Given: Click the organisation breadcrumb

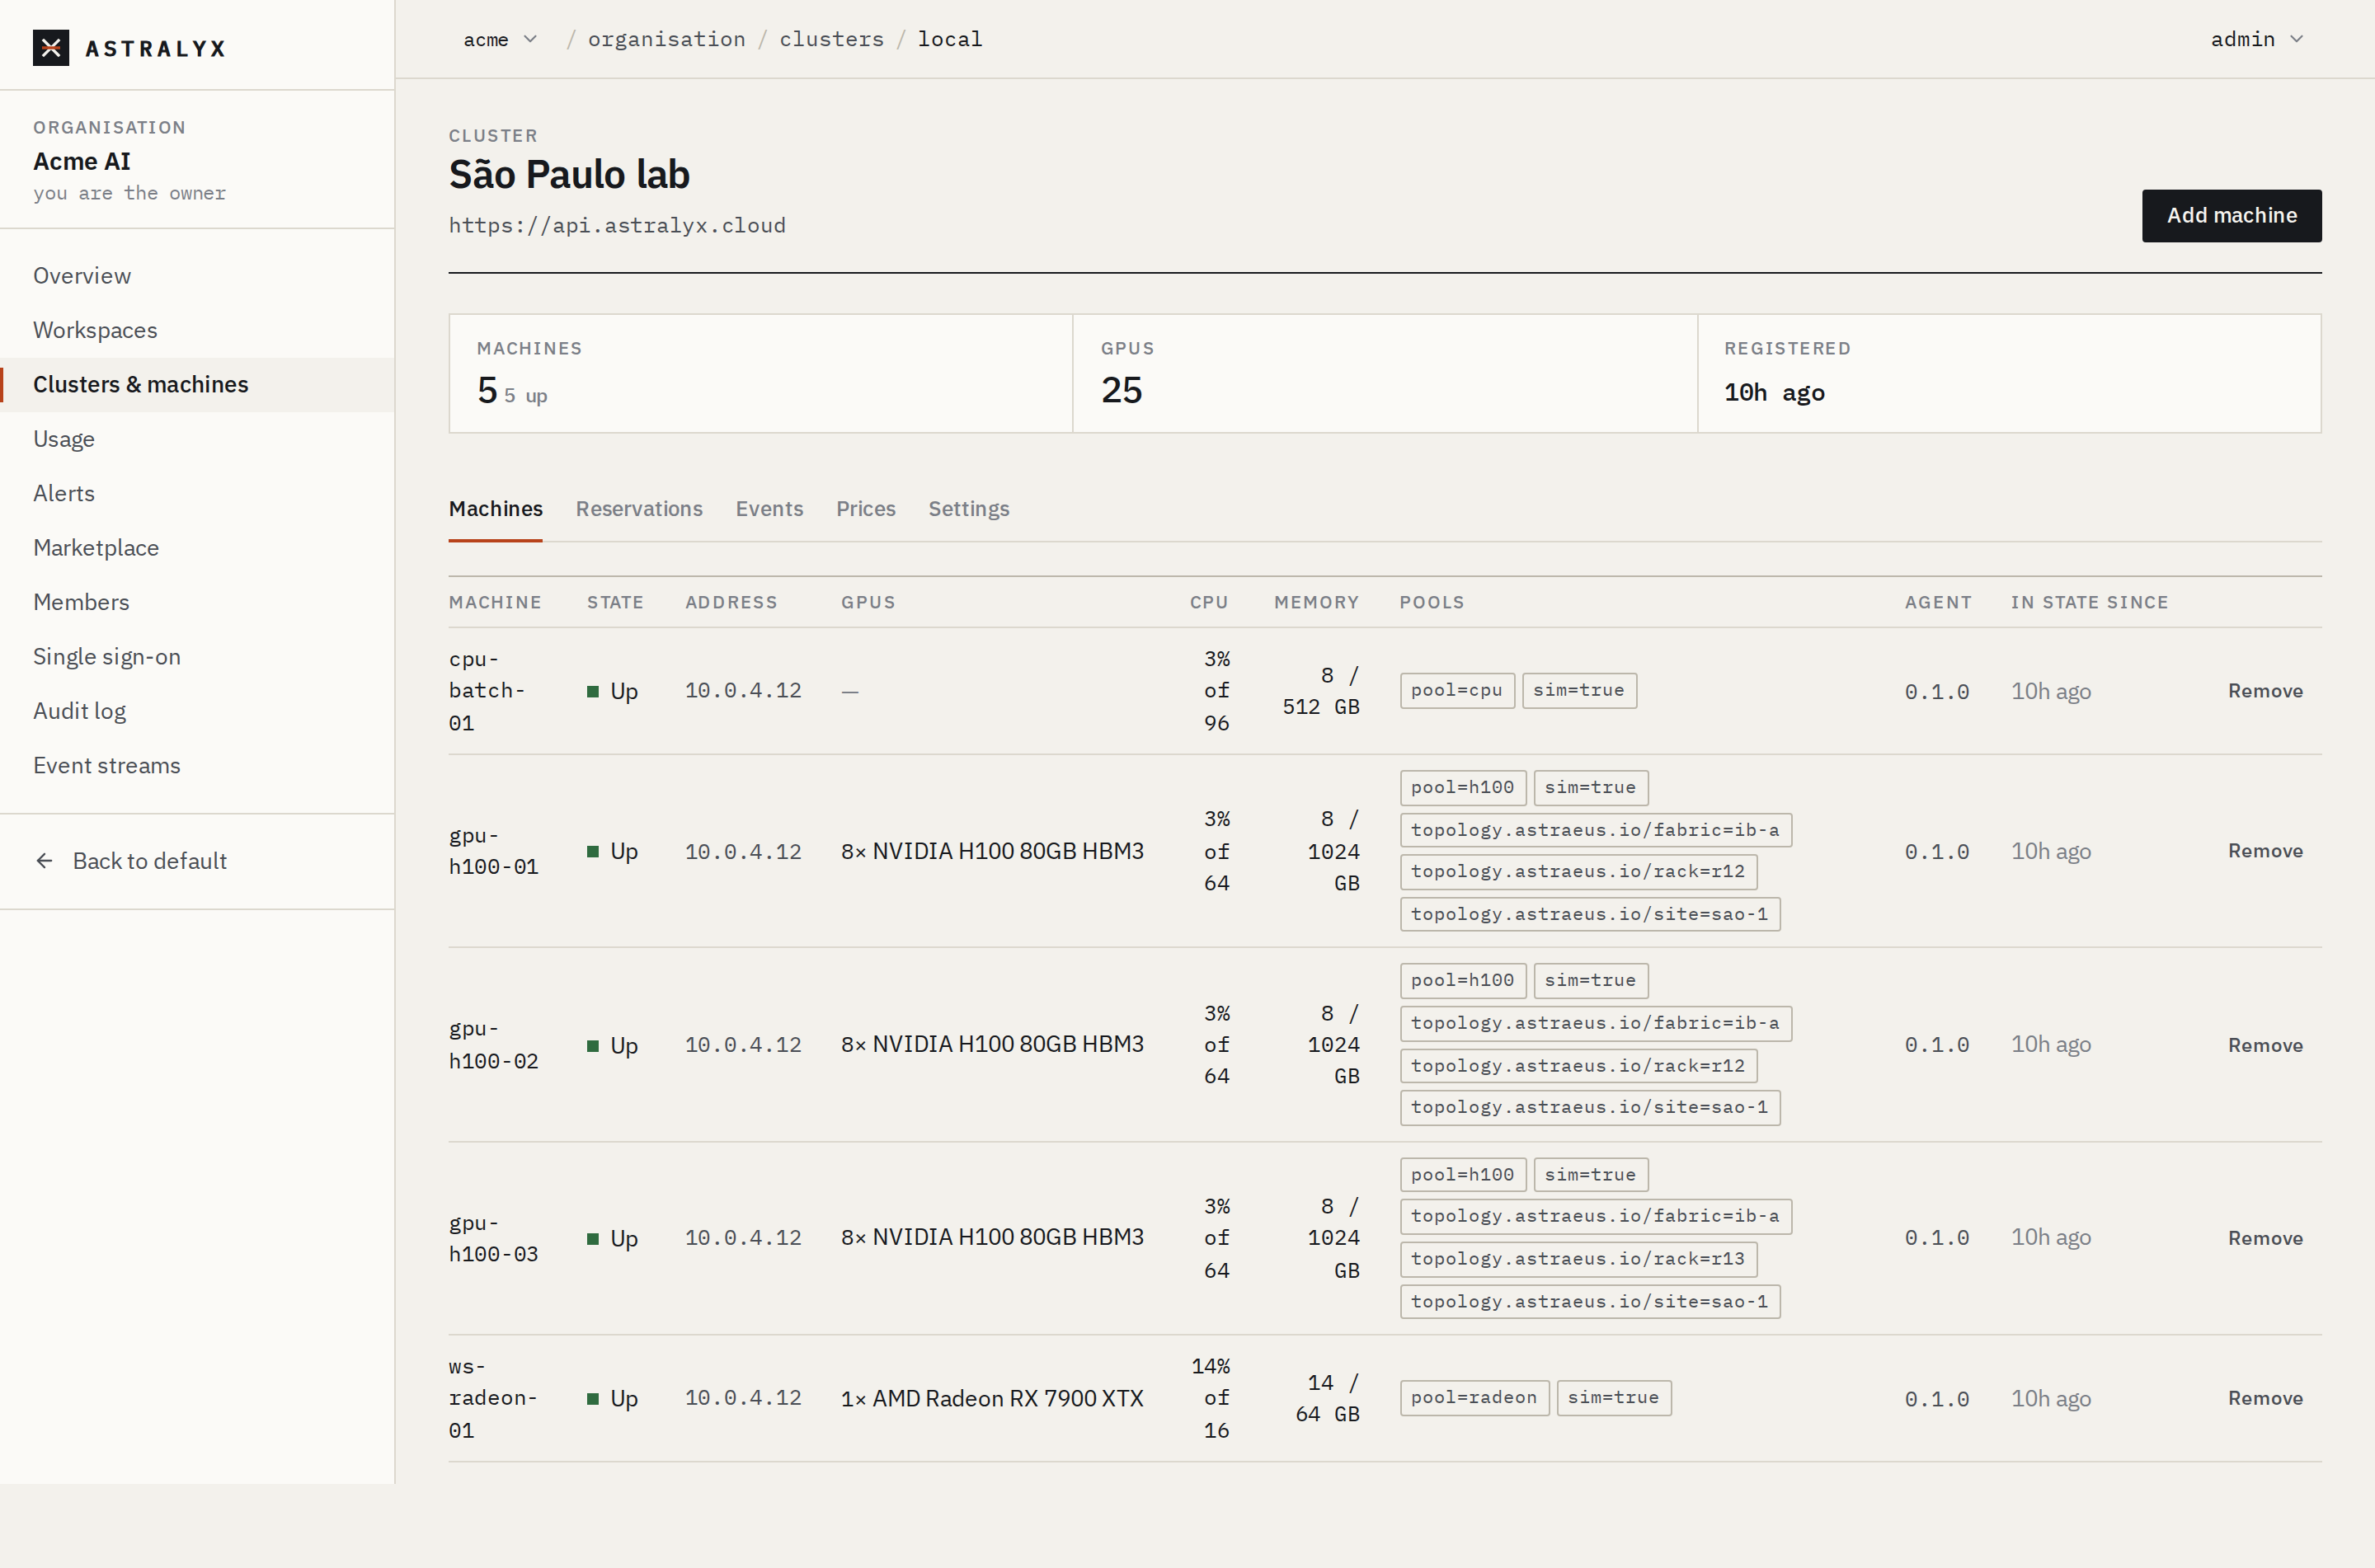Looking at the screenshot, I should point(667,39).
